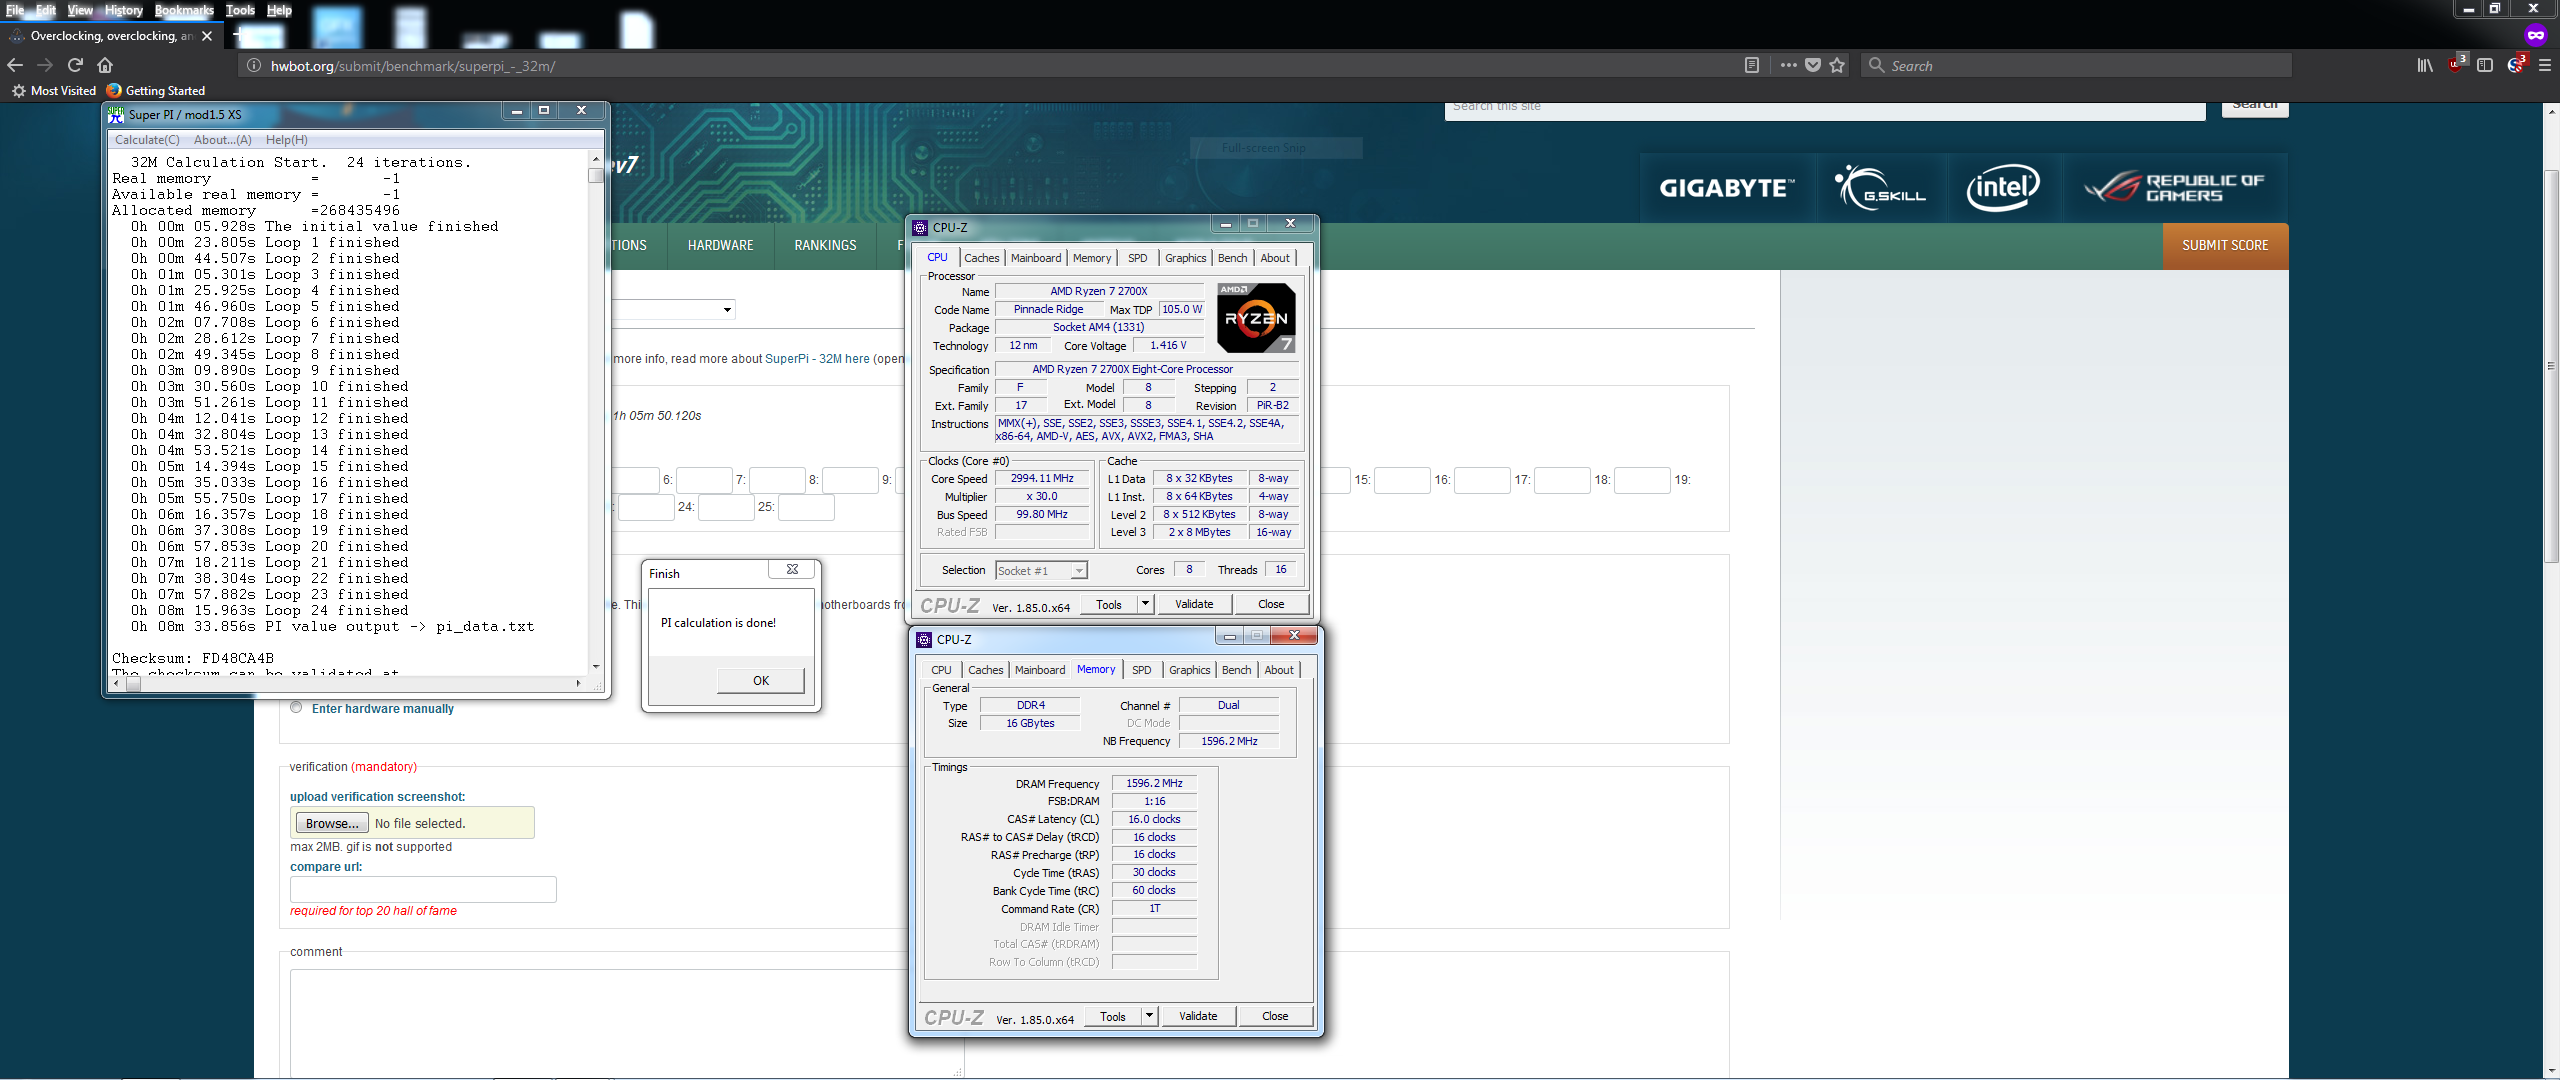Click Close button in lower CPU-Z window

(x=1275, y=1016)
